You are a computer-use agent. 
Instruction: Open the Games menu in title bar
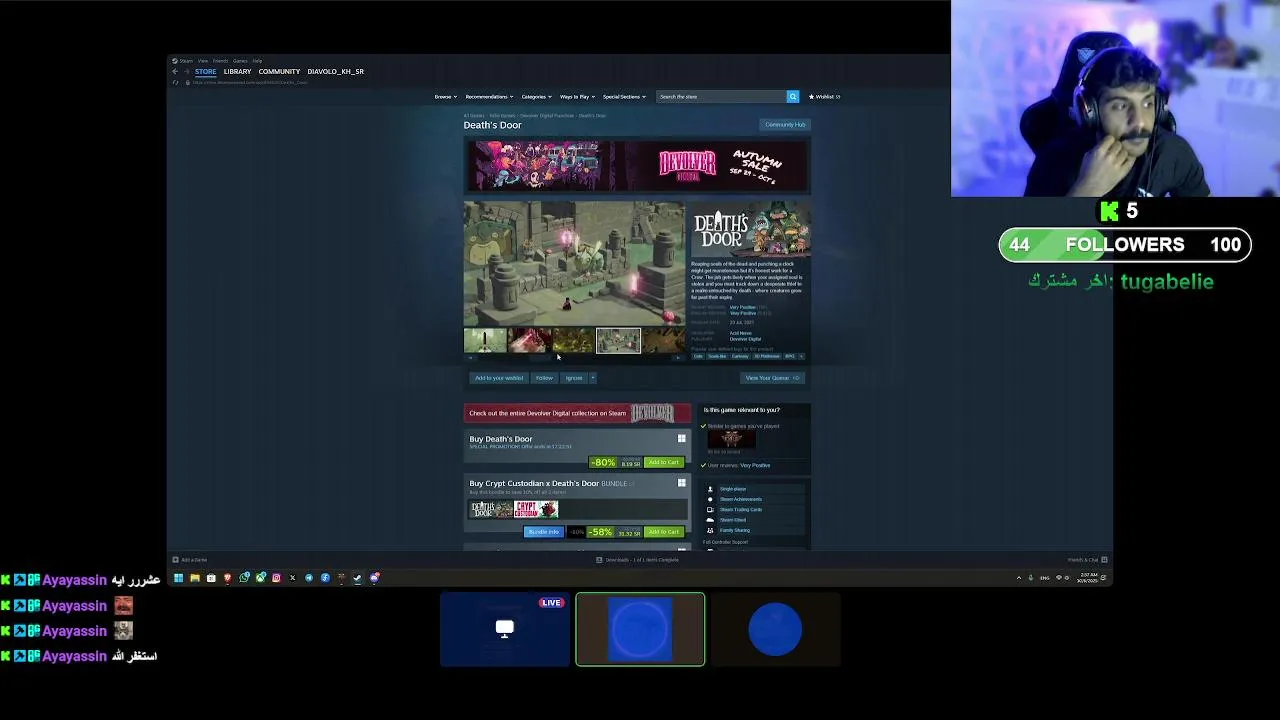[240, 61]
